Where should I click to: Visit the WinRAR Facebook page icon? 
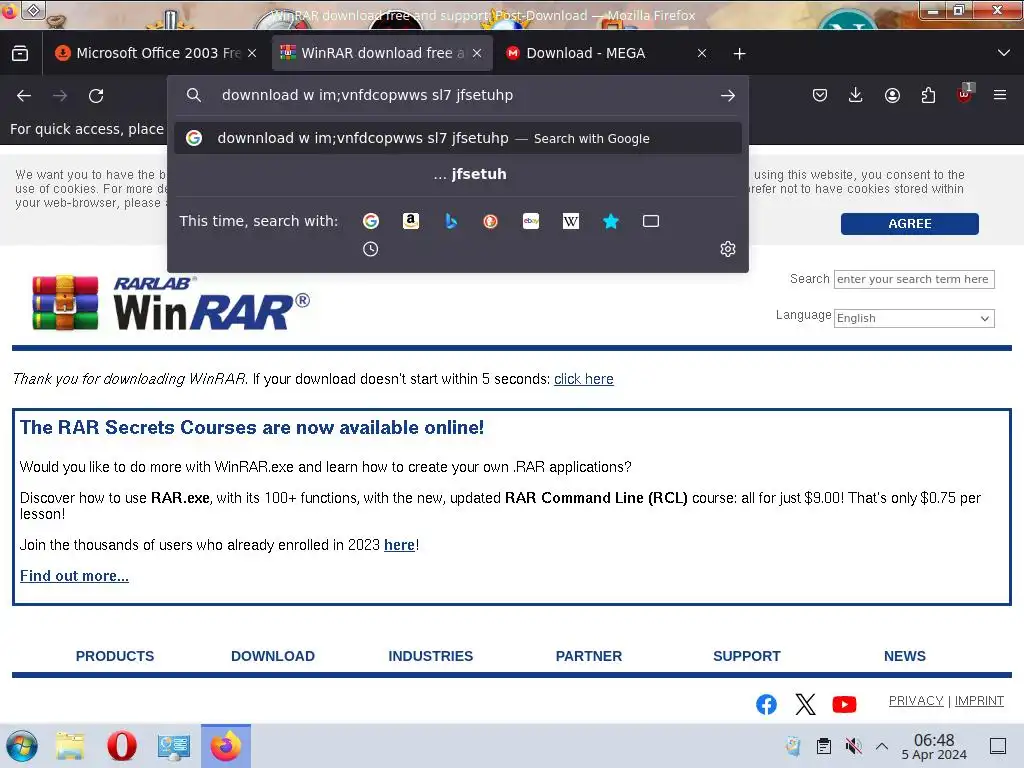[767, 704]
